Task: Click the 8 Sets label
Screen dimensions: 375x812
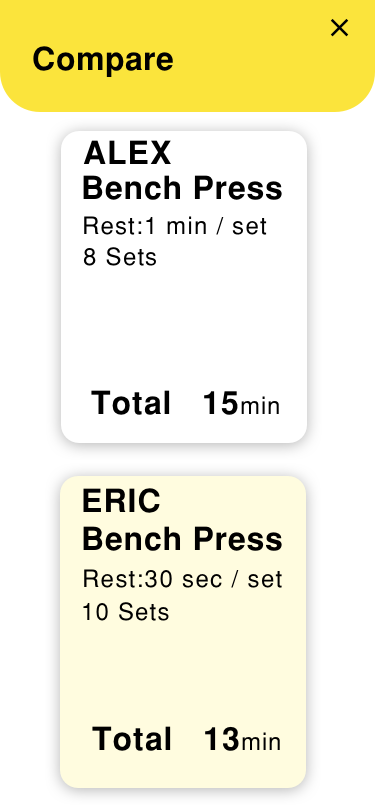Action: [x=120, y=257]
